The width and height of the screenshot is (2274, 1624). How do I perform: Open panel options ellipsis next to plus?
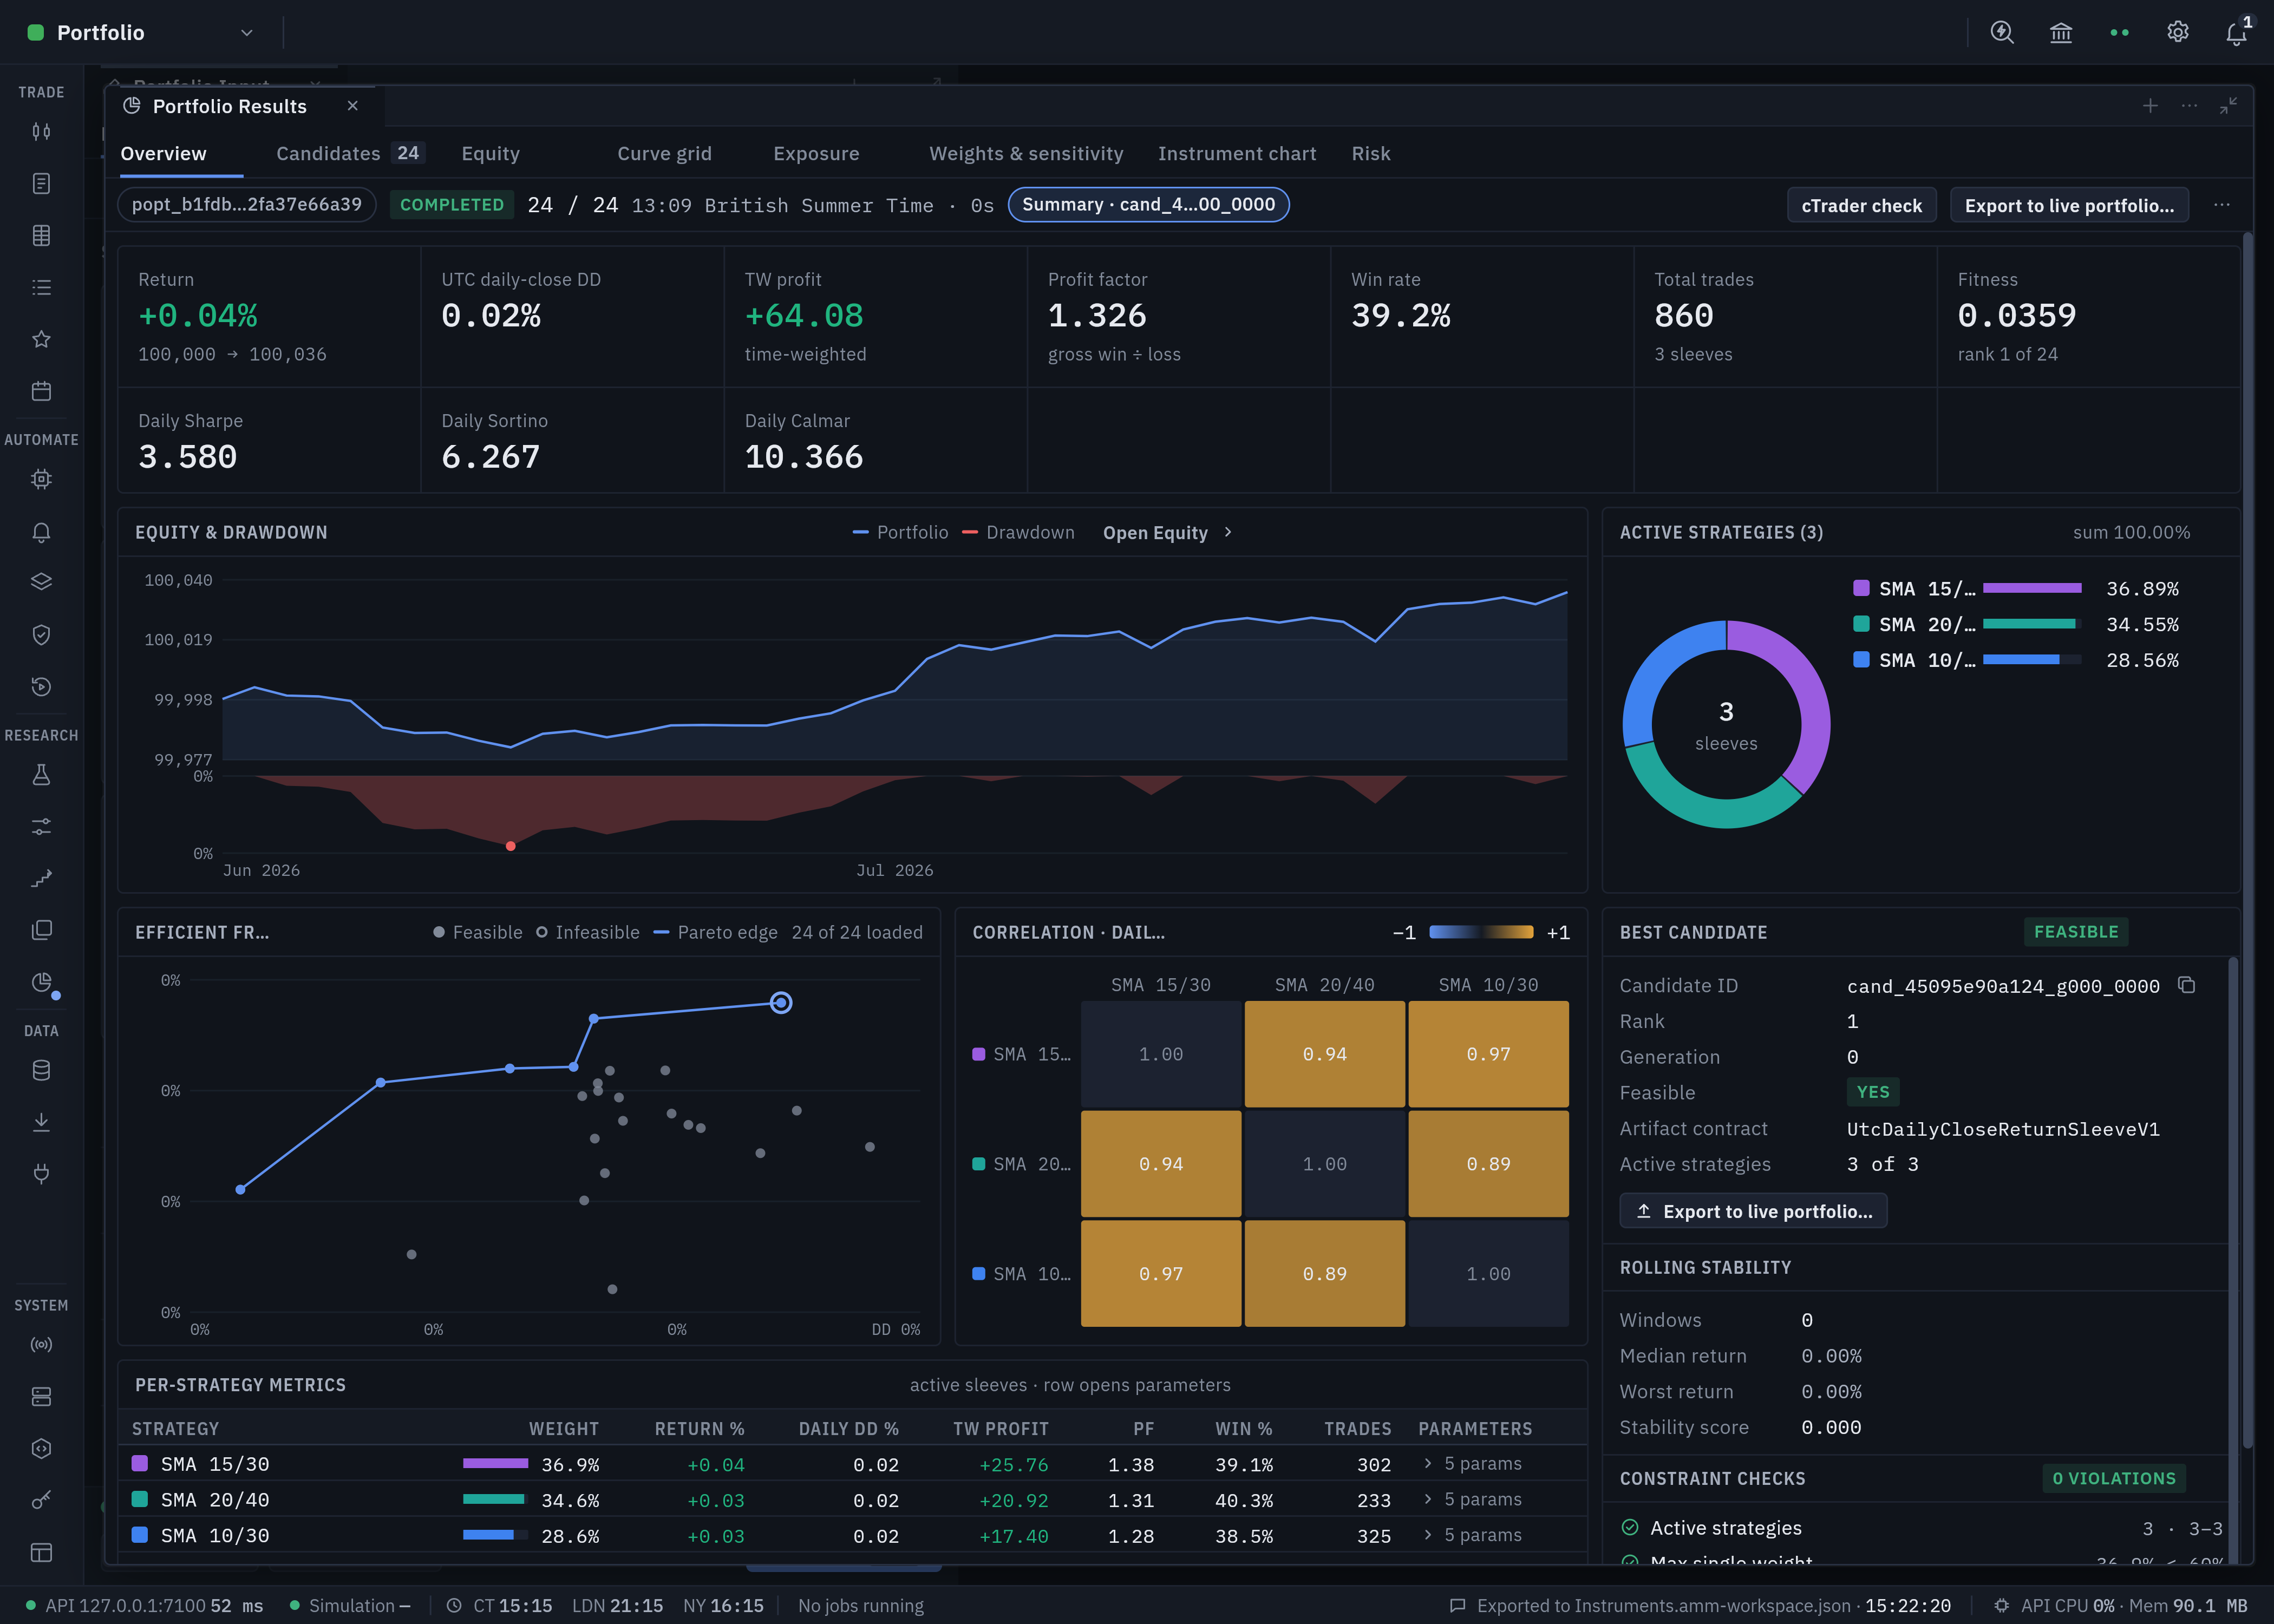[x=2189, y=106]
